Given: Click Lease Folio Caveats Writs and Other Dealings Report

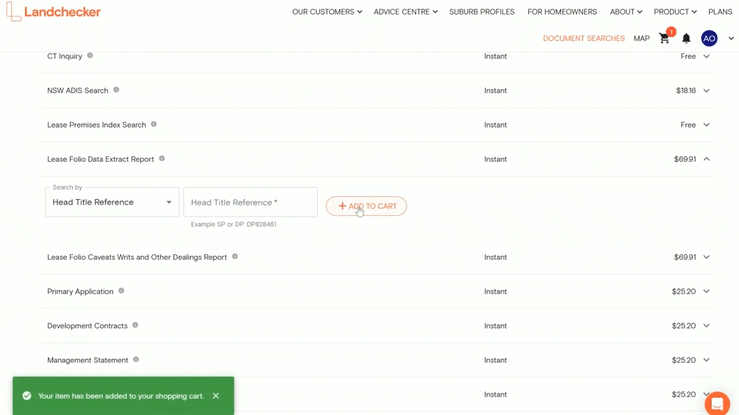Looking at the screenshot, I should [137, 257].
